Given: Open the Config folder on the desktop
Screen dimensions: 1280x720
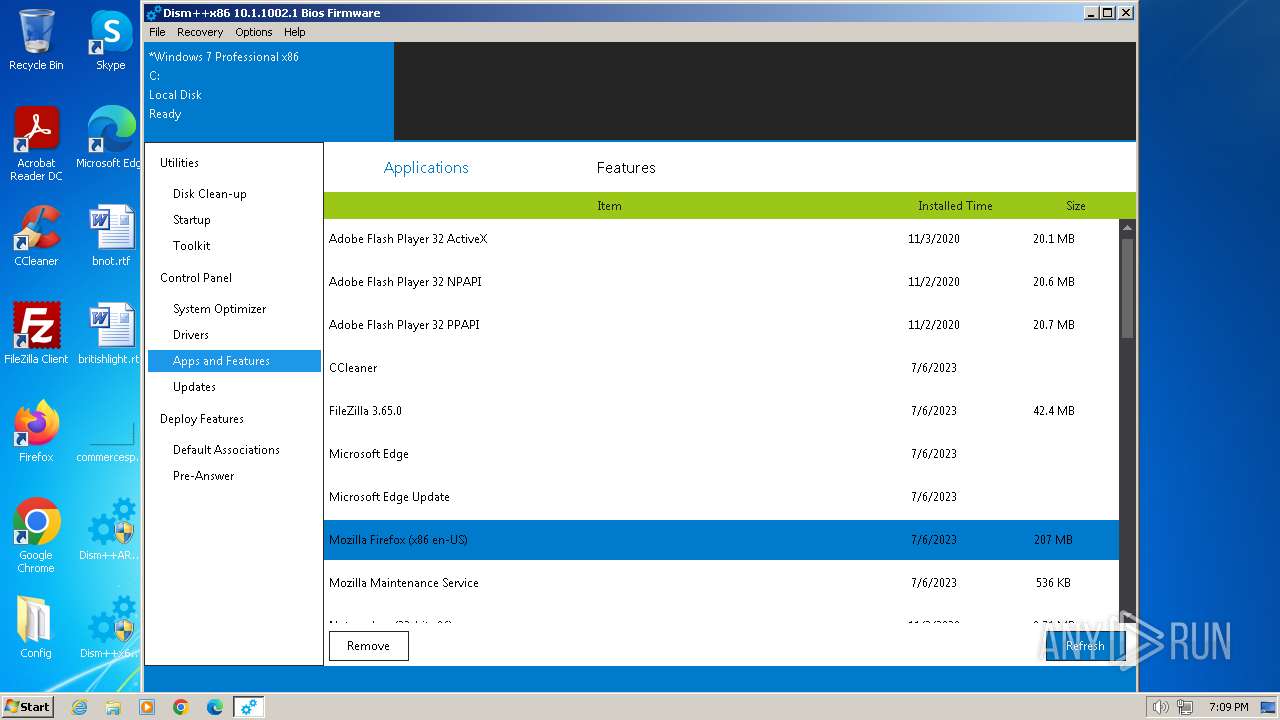Looking at the screenshot, I should [36, 627].
